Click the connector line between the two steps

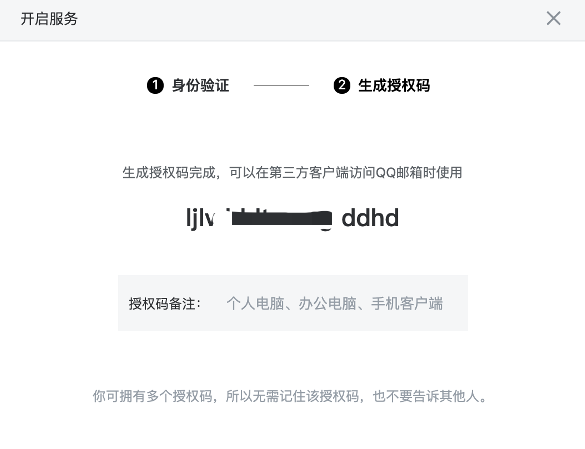(281, 85)
